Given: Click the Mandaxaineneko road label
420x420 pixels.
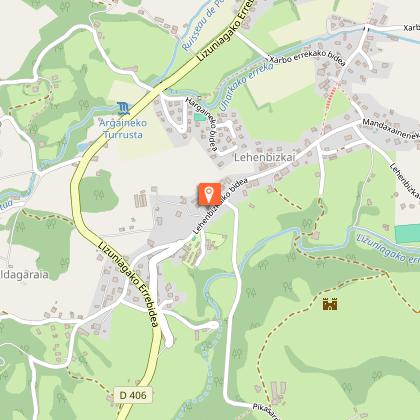Looking at the screenshot, I should [391, 128].
